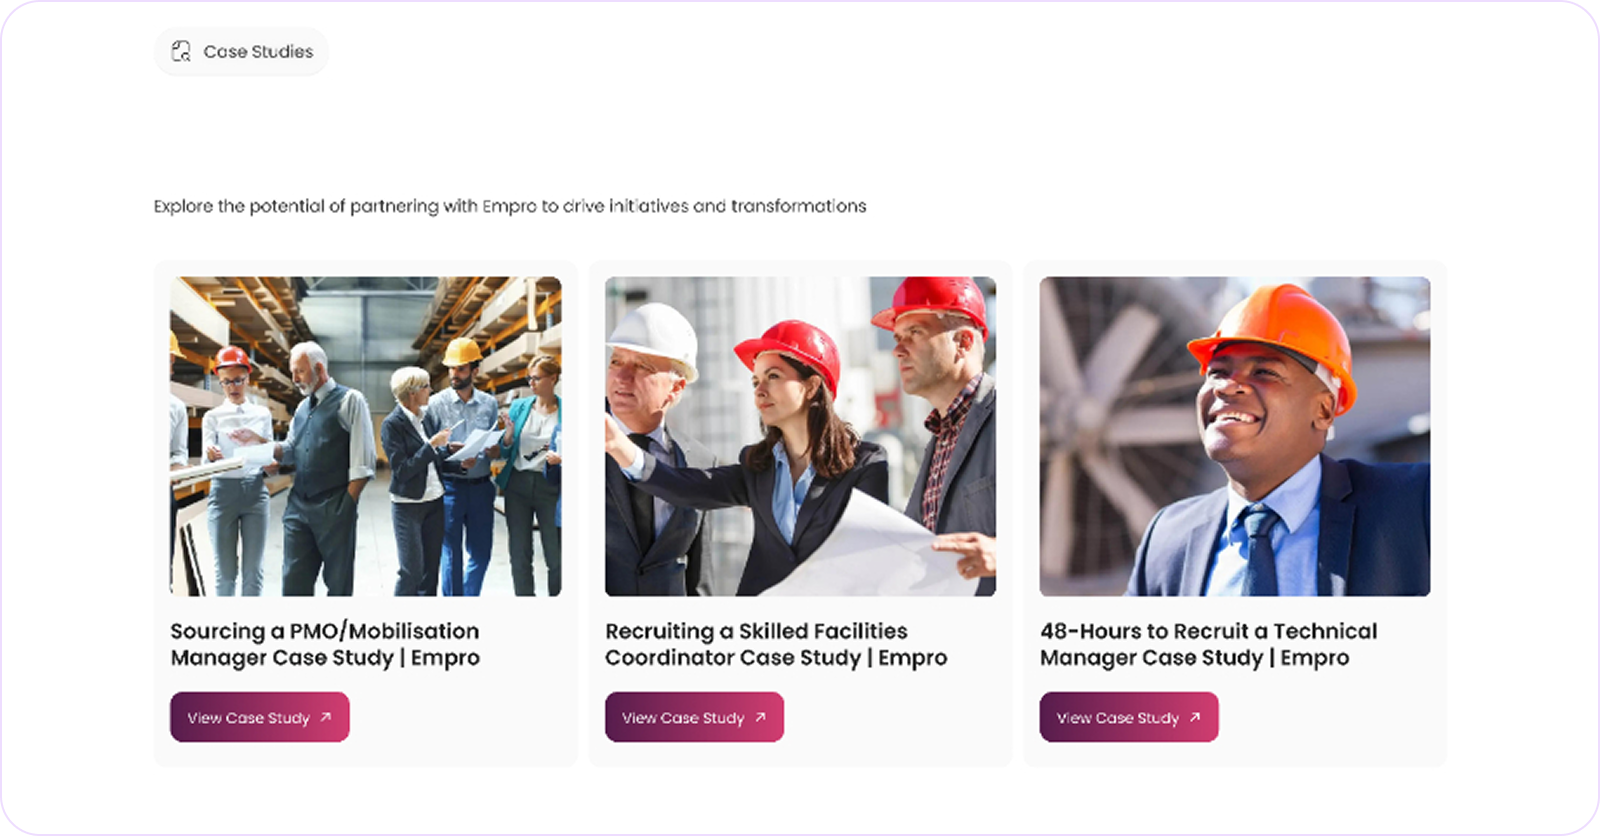This screenshot has height=836, width=1600.
Task: Open the Recruiting a Skilled Facilities Coordinator title
Action: pyautogui.click(x=776, y=644)
